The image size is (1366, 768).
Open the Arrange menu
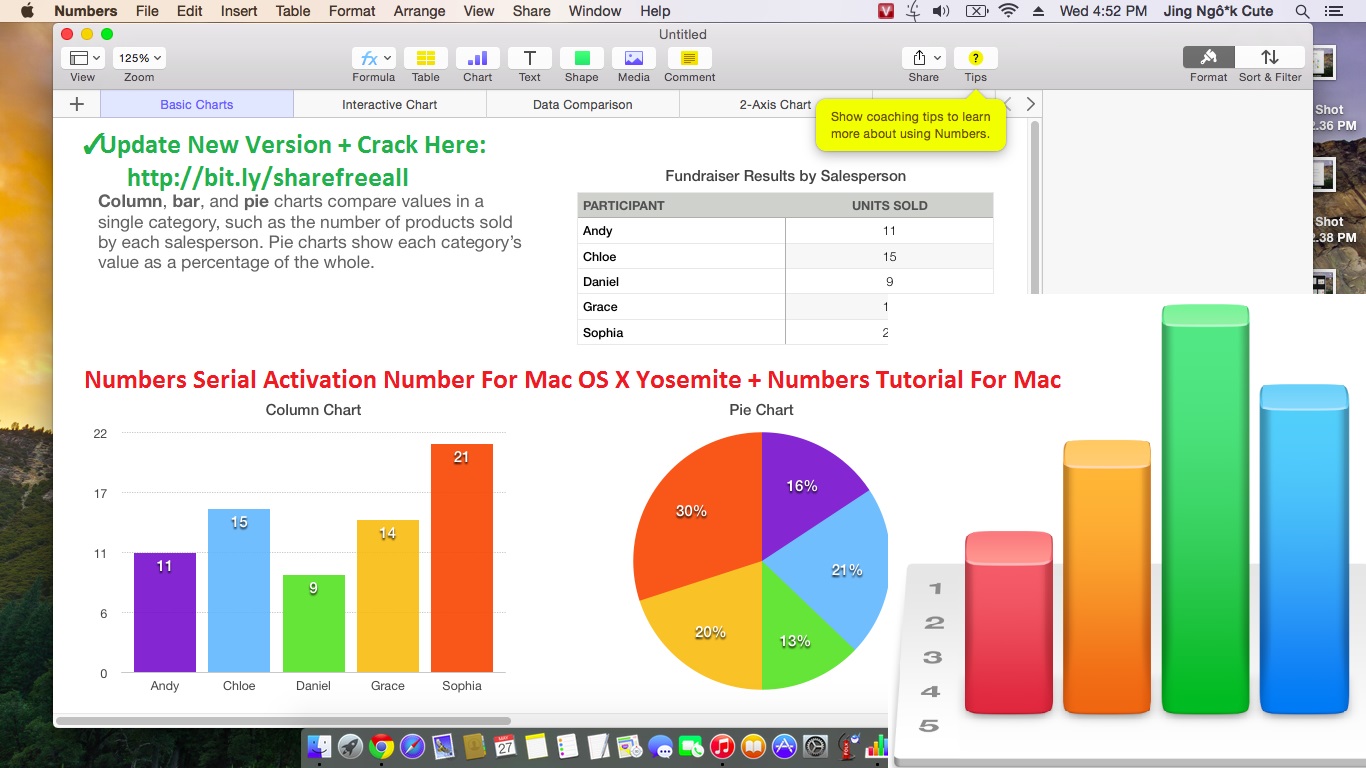tap(418, 11)
